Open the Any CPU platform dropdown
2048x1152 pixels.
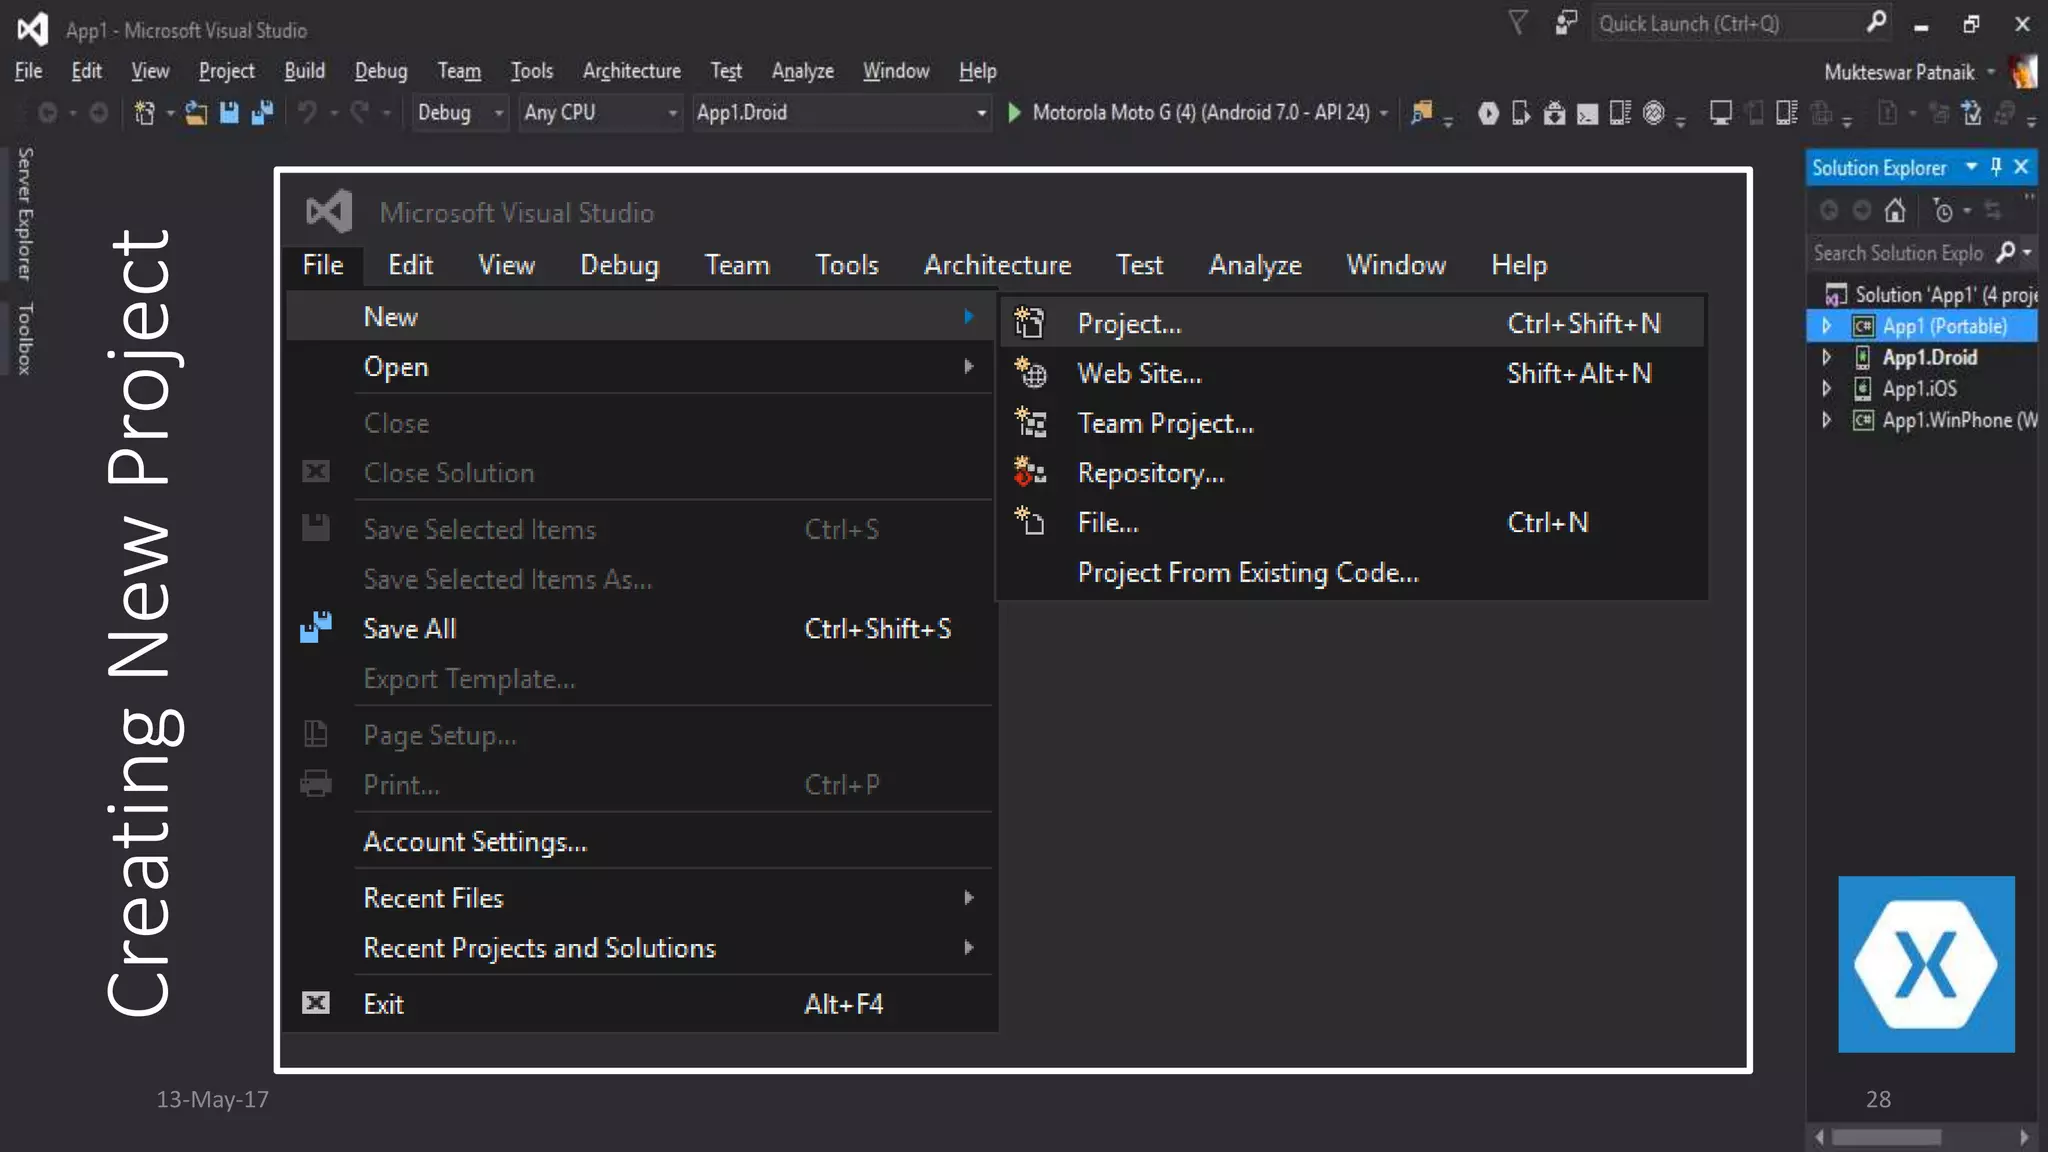pyautogui.click(x=672, y=113)
